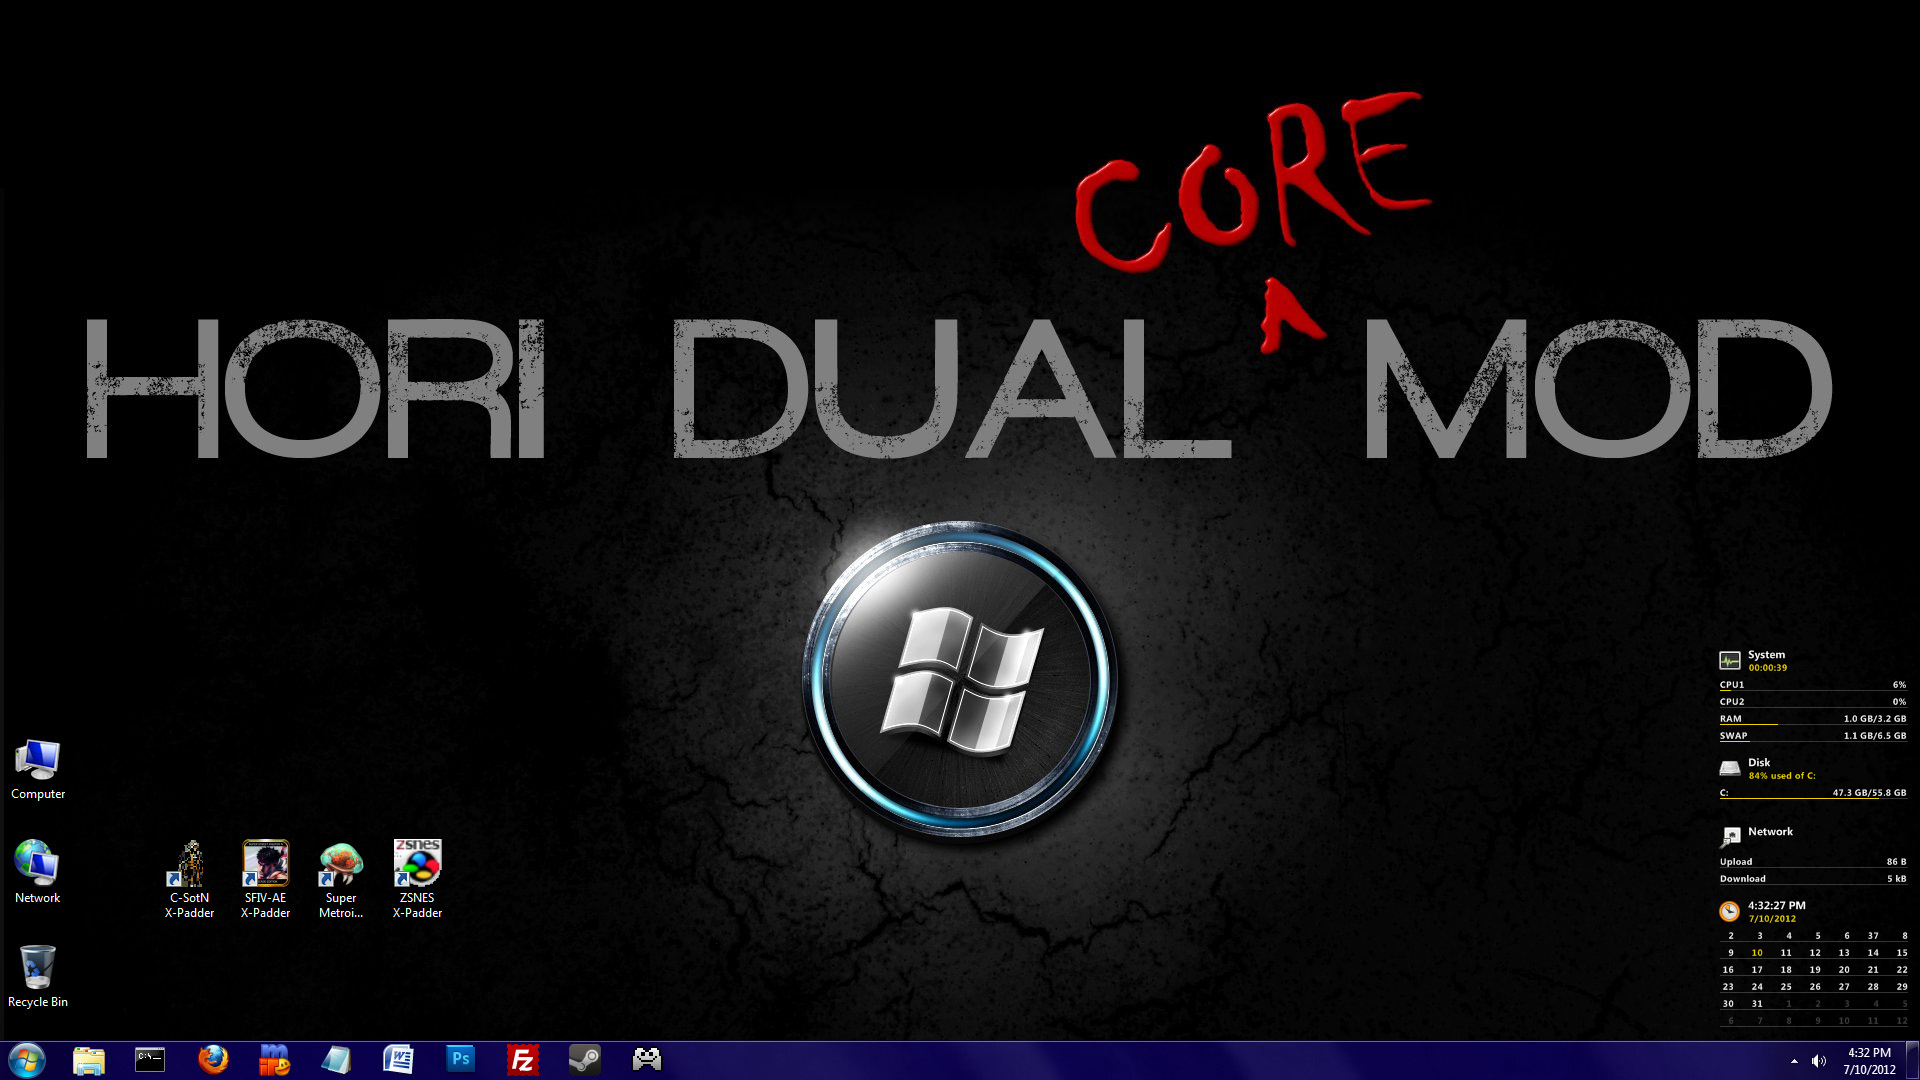Select day 31 in the calendar widget
Image resolution: width=1920 pixels, height=1080 pixels.
[1757, 1004]
